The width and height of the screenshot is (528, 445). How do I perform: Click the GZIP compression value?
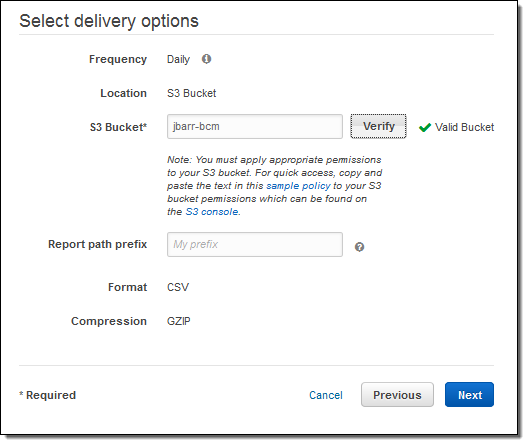179,321
